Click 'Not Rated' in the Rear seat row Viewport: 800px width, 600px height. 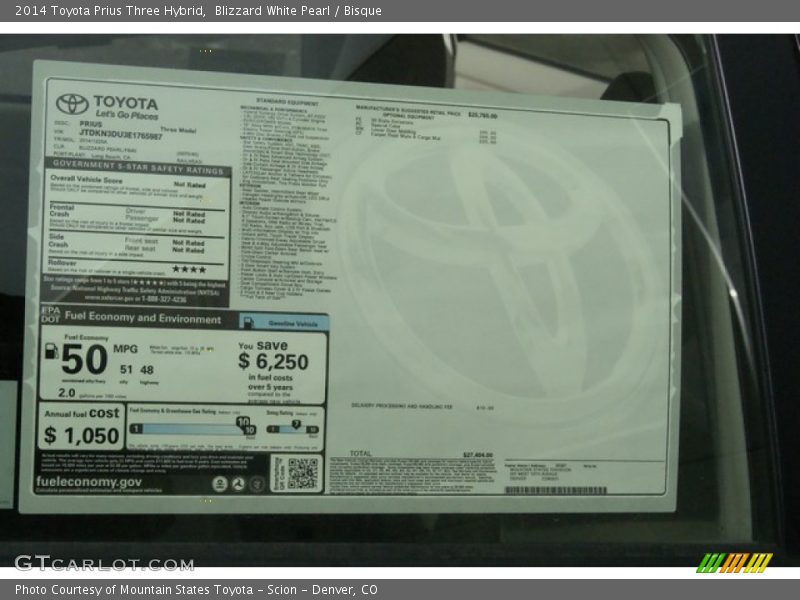point(188,250)
